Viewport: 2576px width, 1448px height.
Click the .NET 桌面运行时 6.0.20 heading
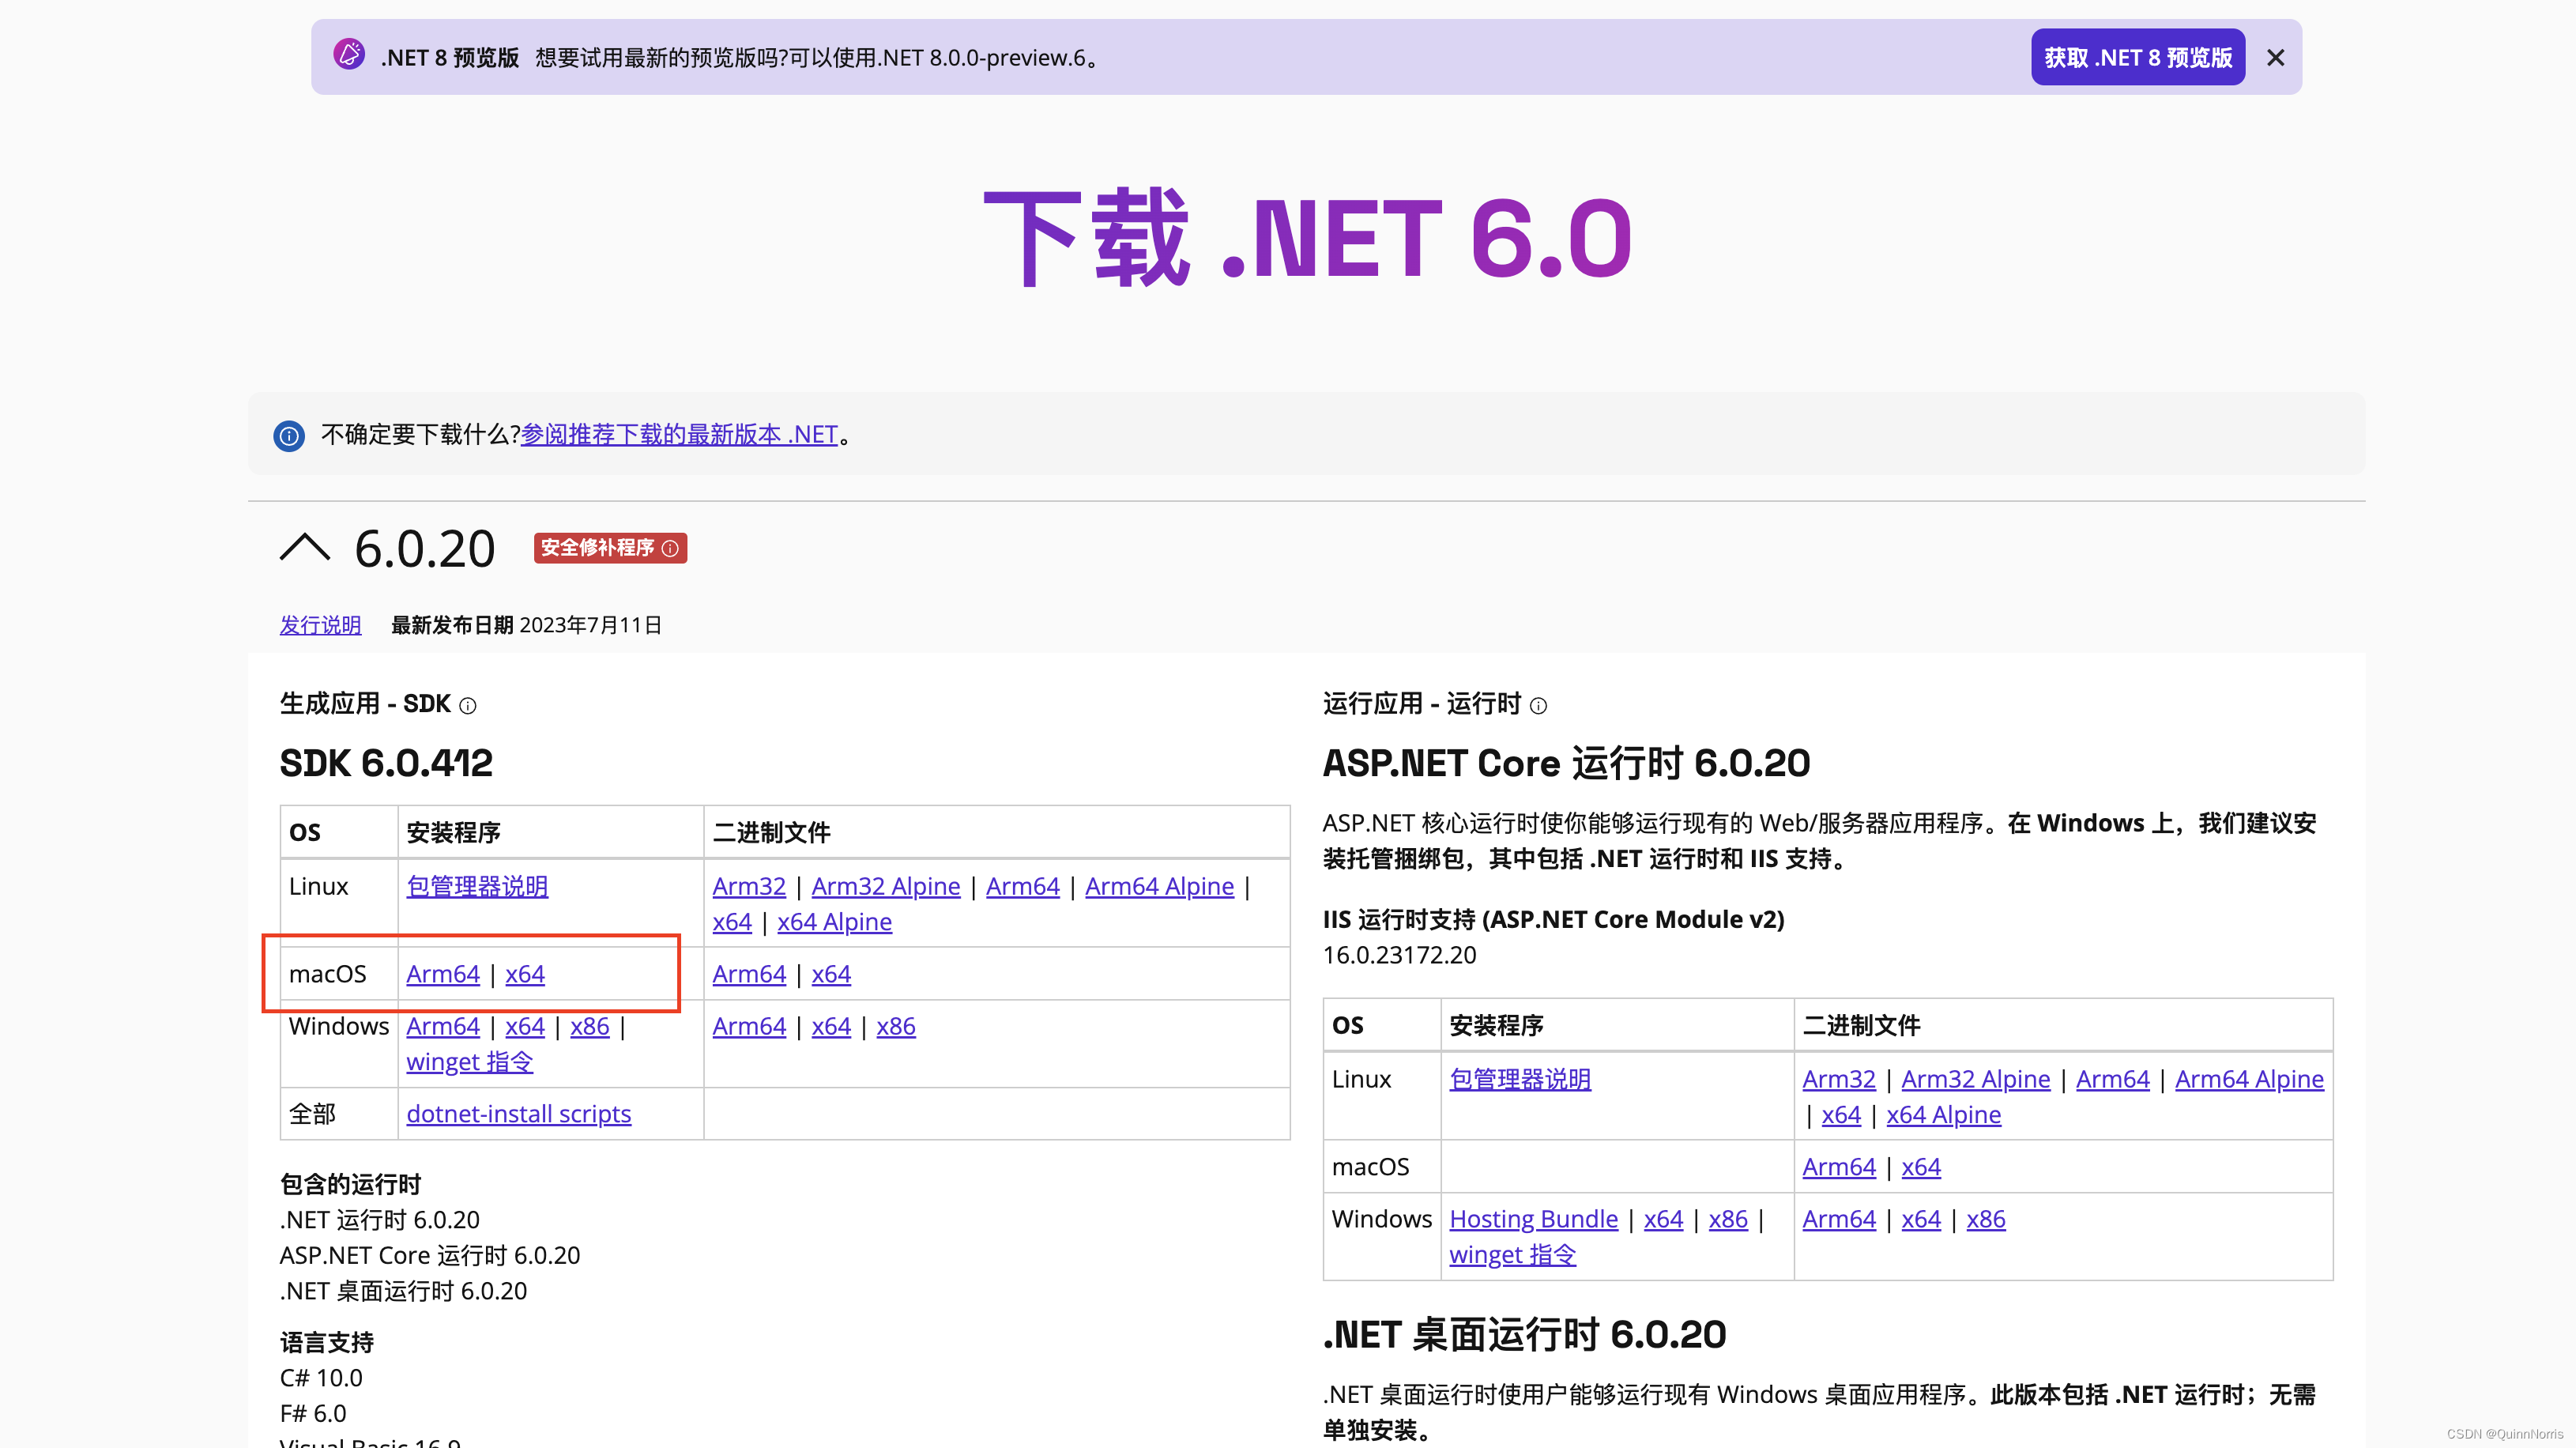[x=1524, y=1335]
